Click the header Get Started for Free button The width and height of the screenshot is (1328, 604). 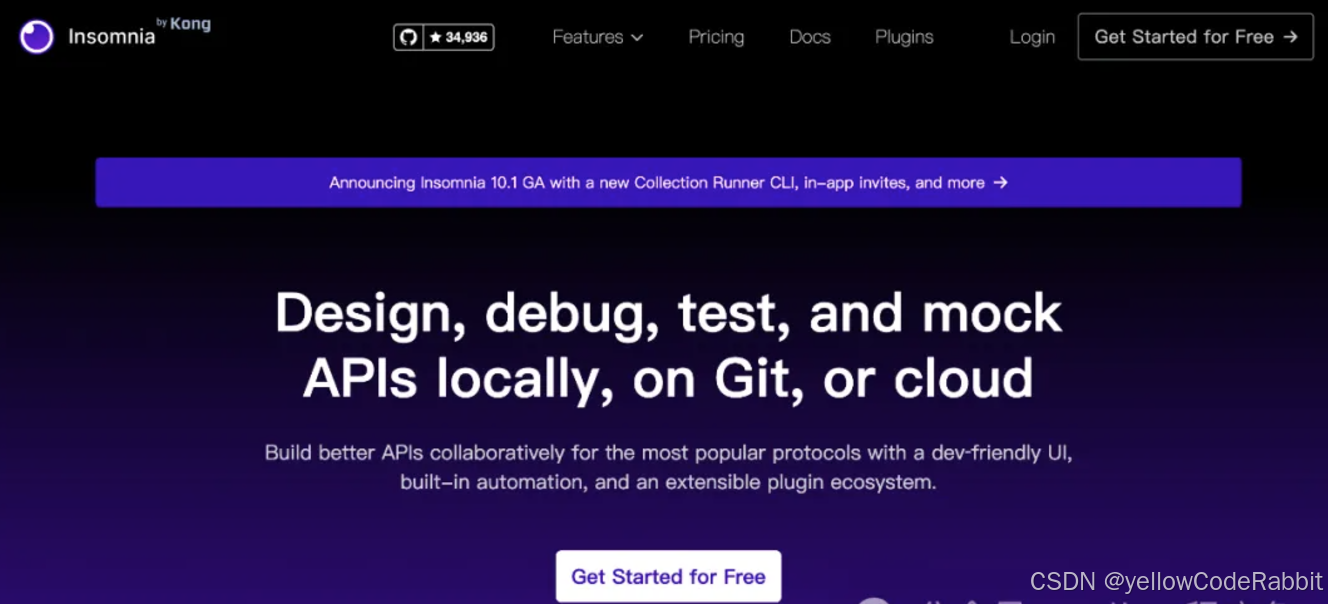[1196, 37]
